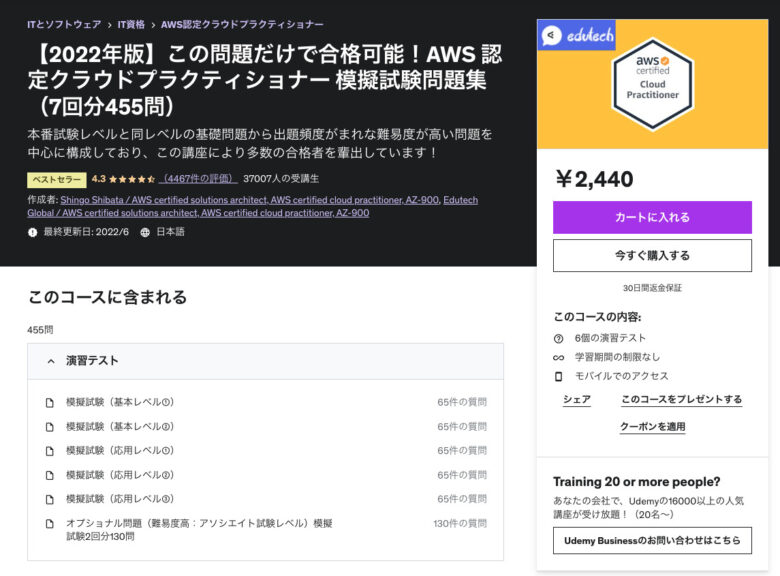The image size is (780, 576).
Task: Click the このコースに含まれる heading
Action: [107, 297]
